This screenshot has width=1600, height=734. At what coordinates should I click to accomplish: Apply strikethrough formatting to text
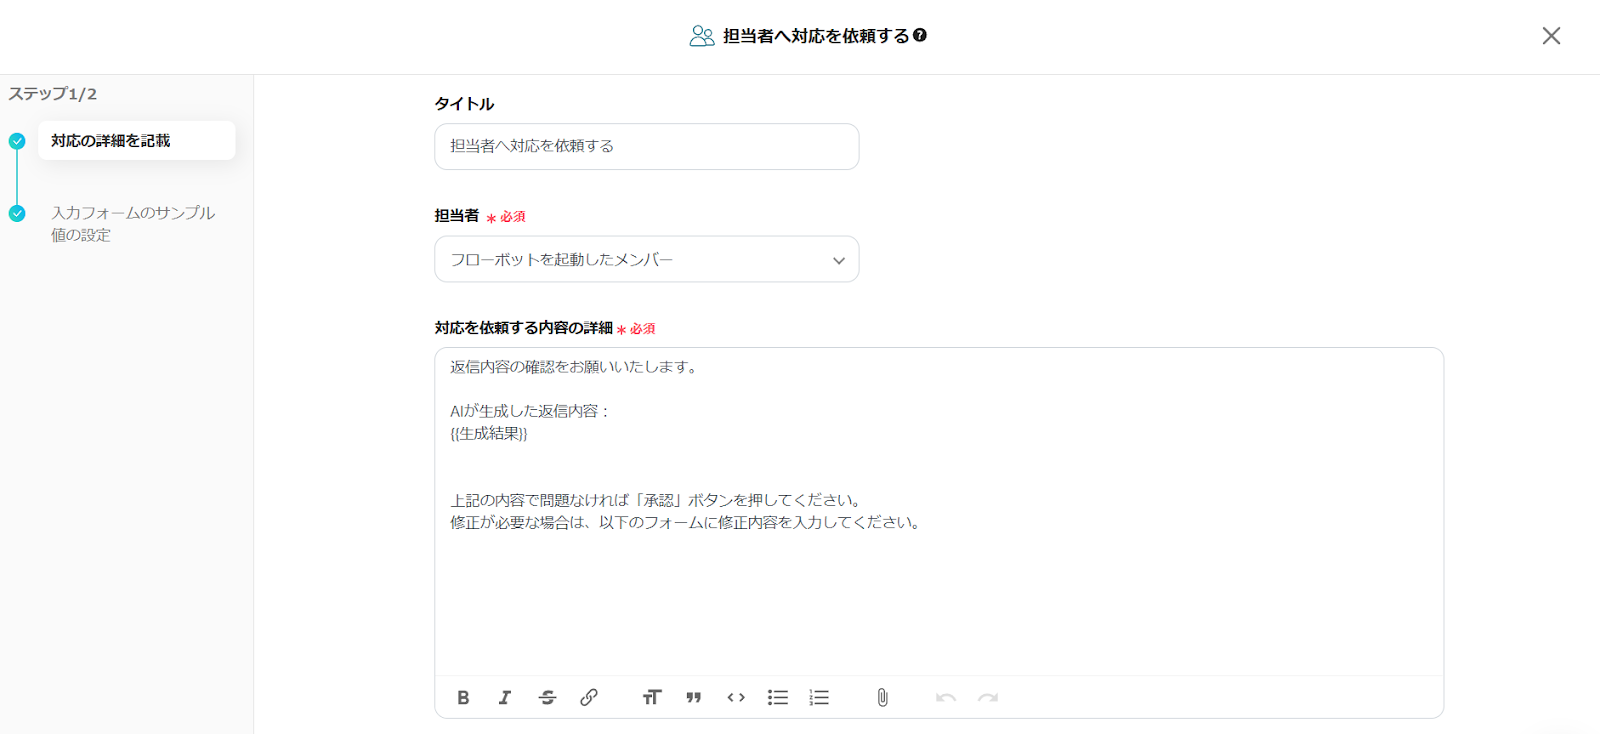[x=547, y=698]
